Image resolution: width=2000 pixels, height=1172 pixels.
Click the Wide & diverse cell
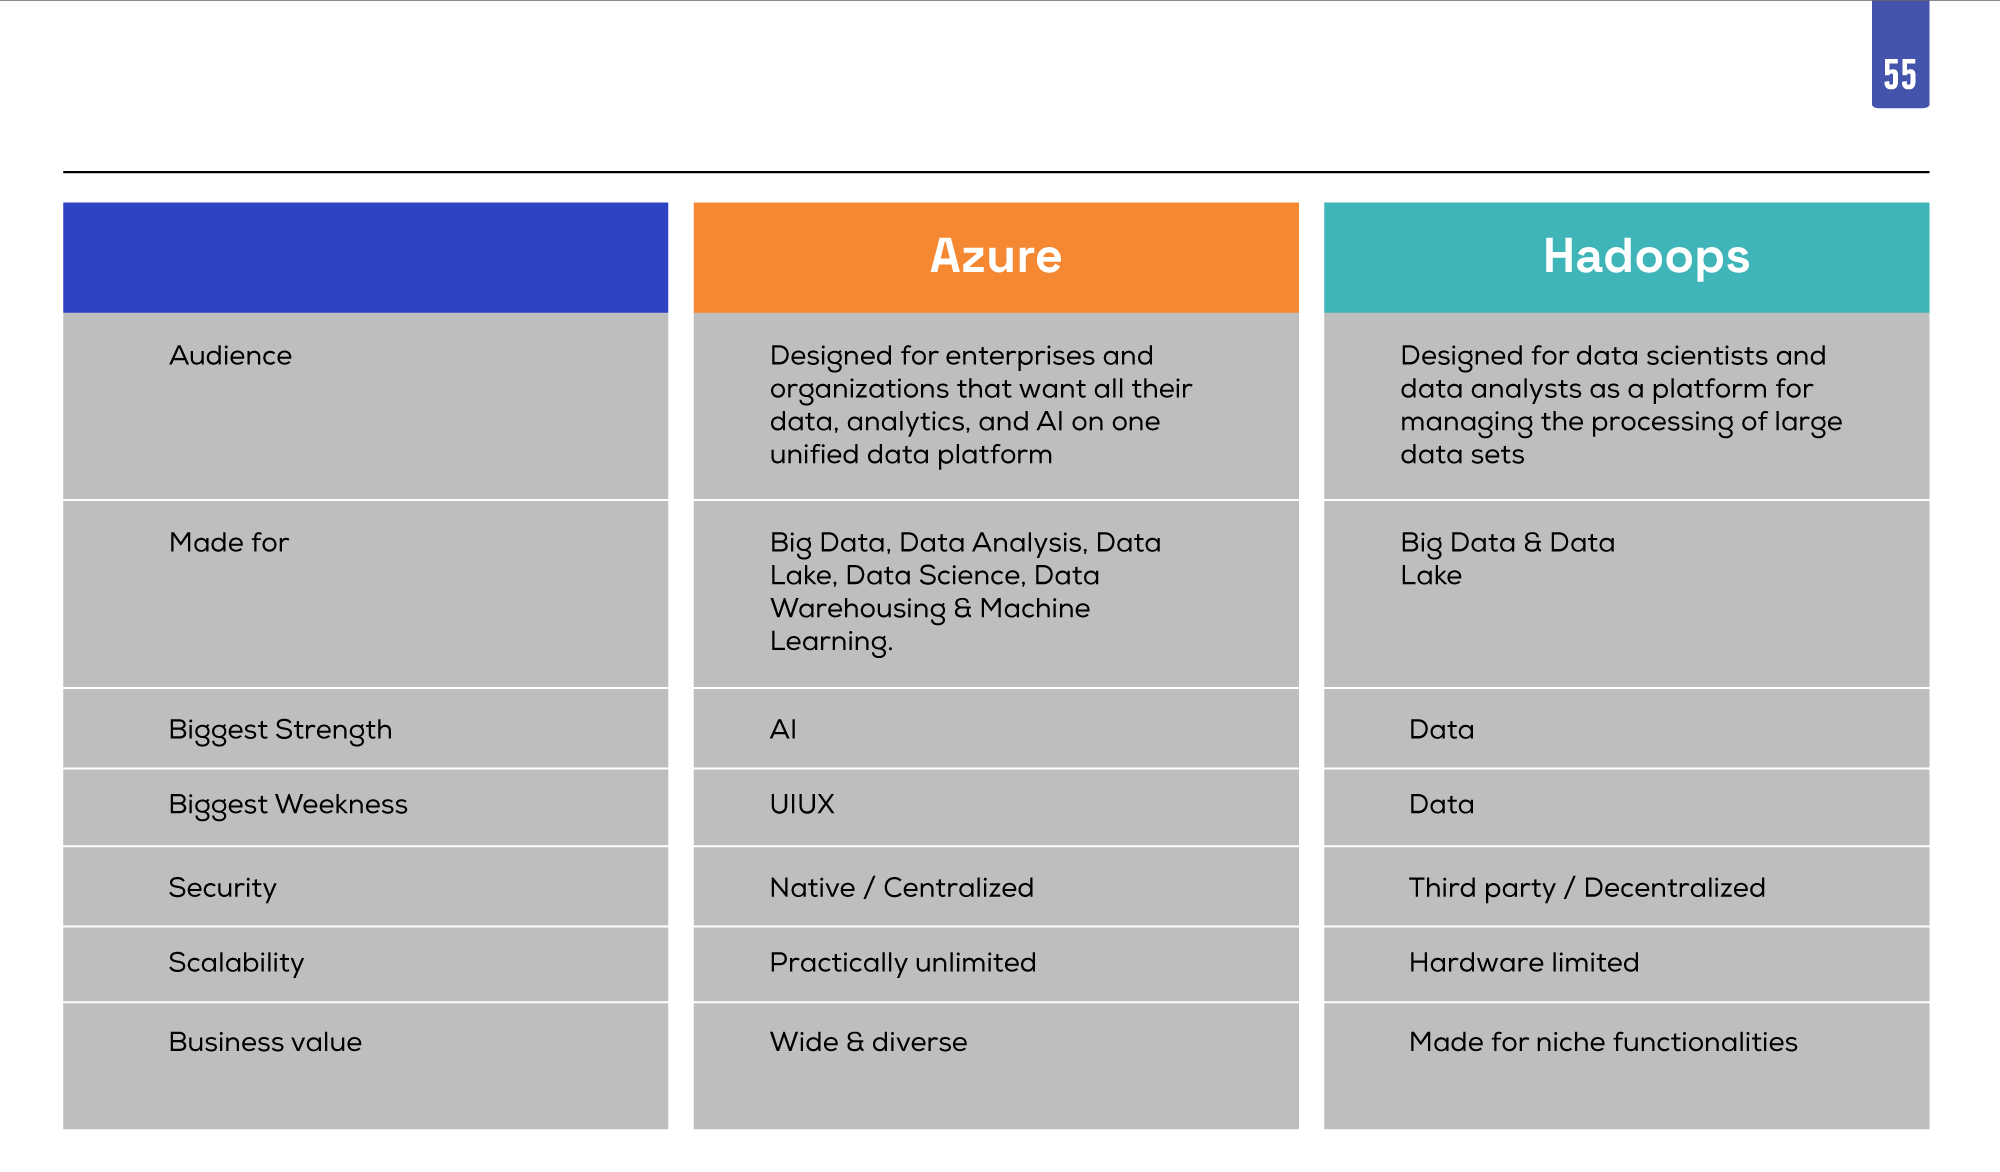coord(996,1066)
